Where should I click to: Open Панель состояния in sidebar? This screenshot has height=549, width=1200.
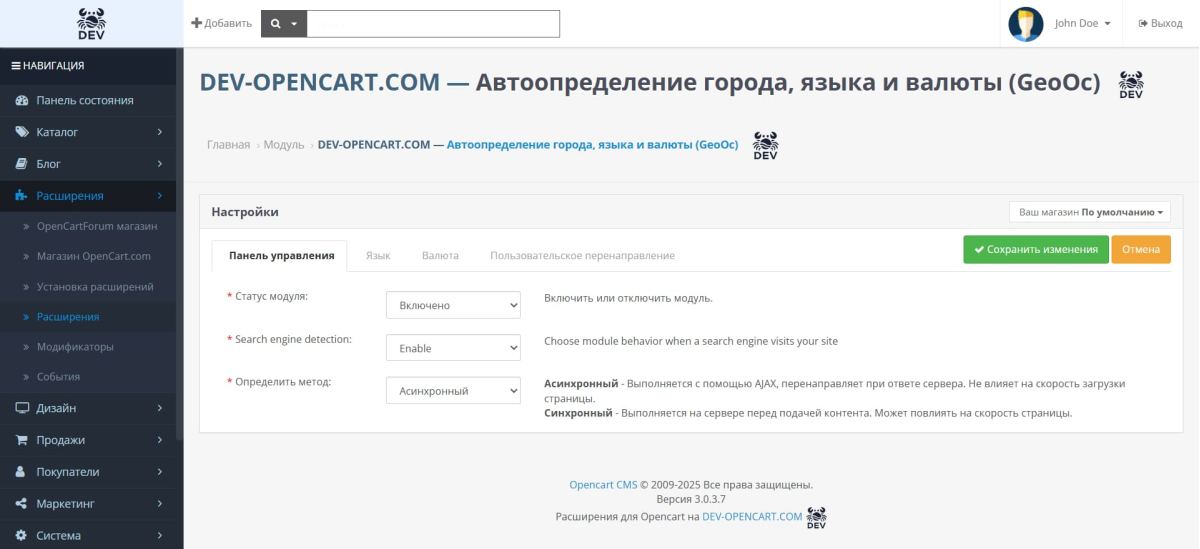(85, 100)
